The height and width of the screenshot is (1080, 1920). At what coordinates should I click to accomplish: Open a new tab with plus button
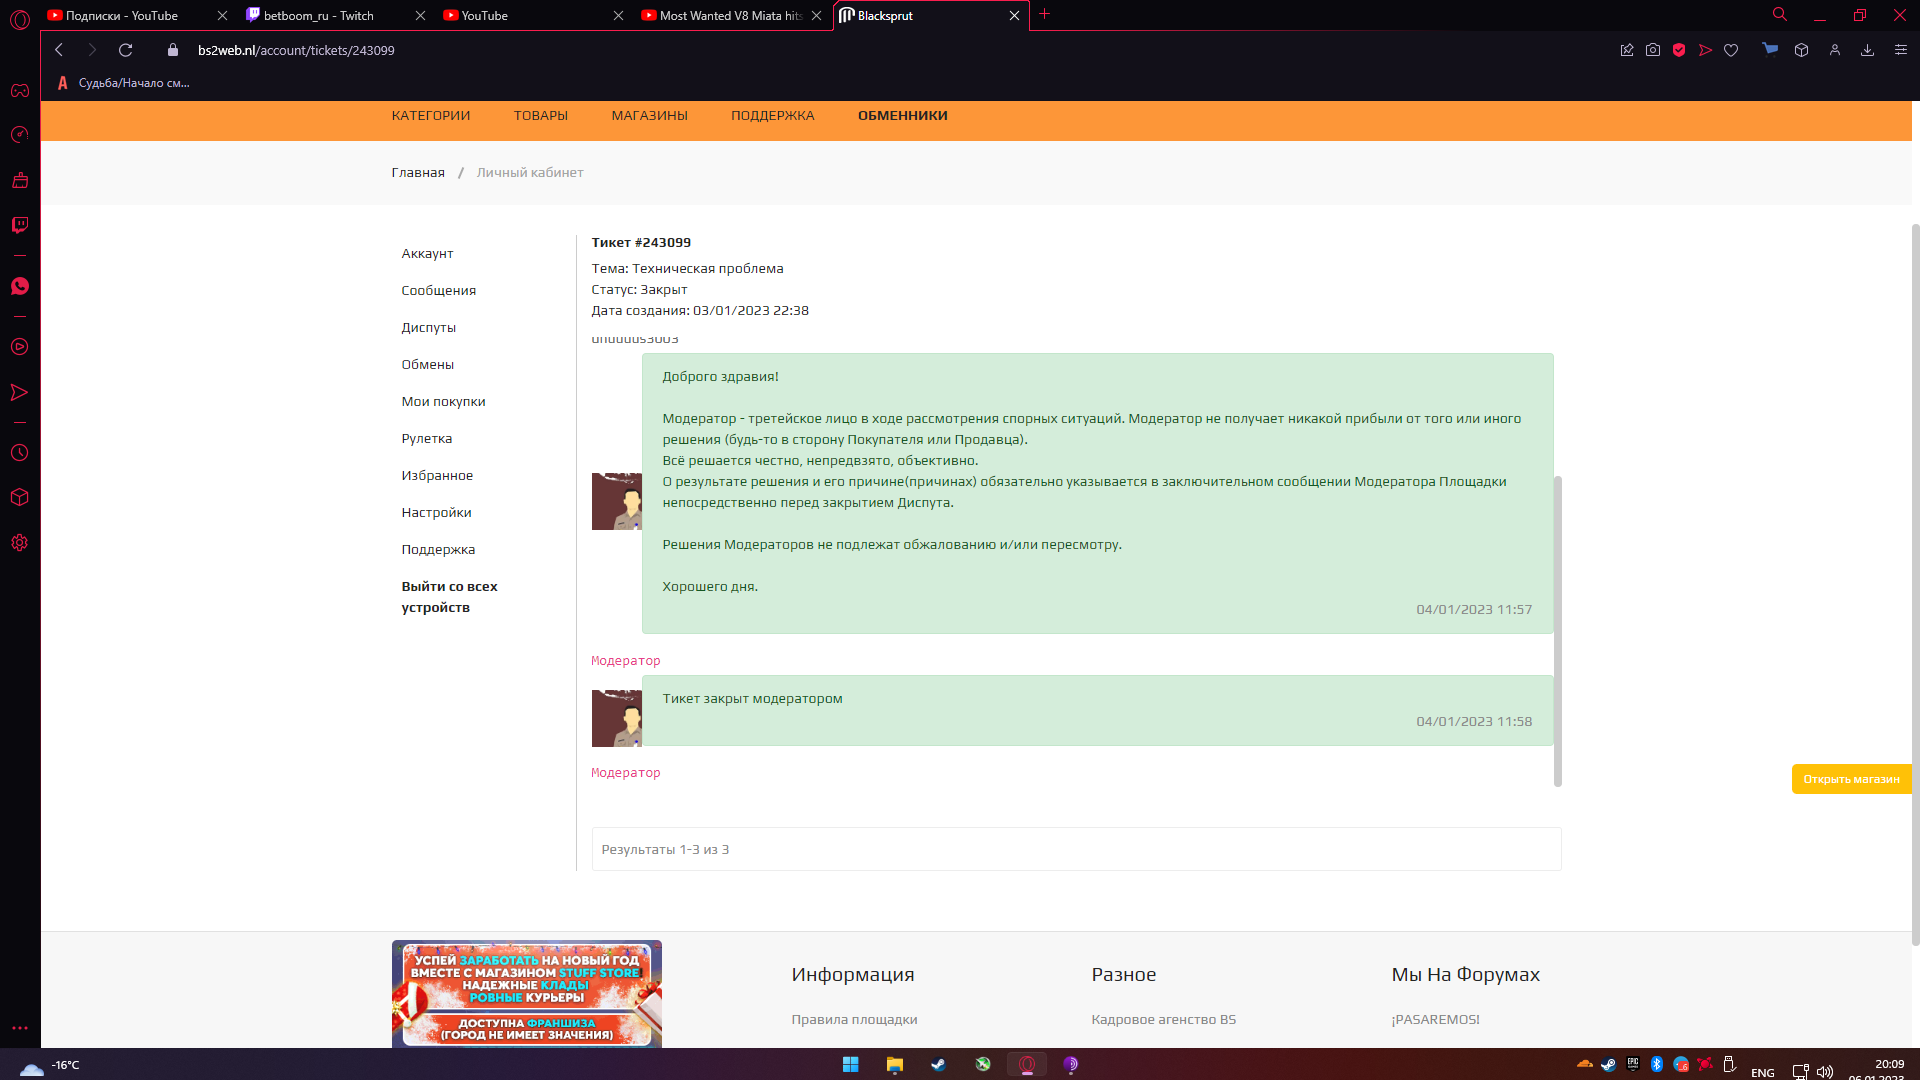(x=1045, y=14)
